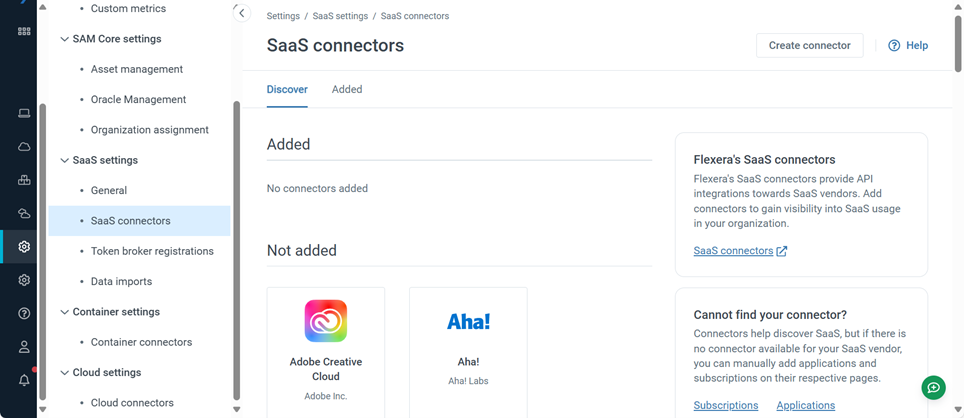Click the highlighted settings gear rail icon
Screen dimensions: 964x418
coord(24,246)
